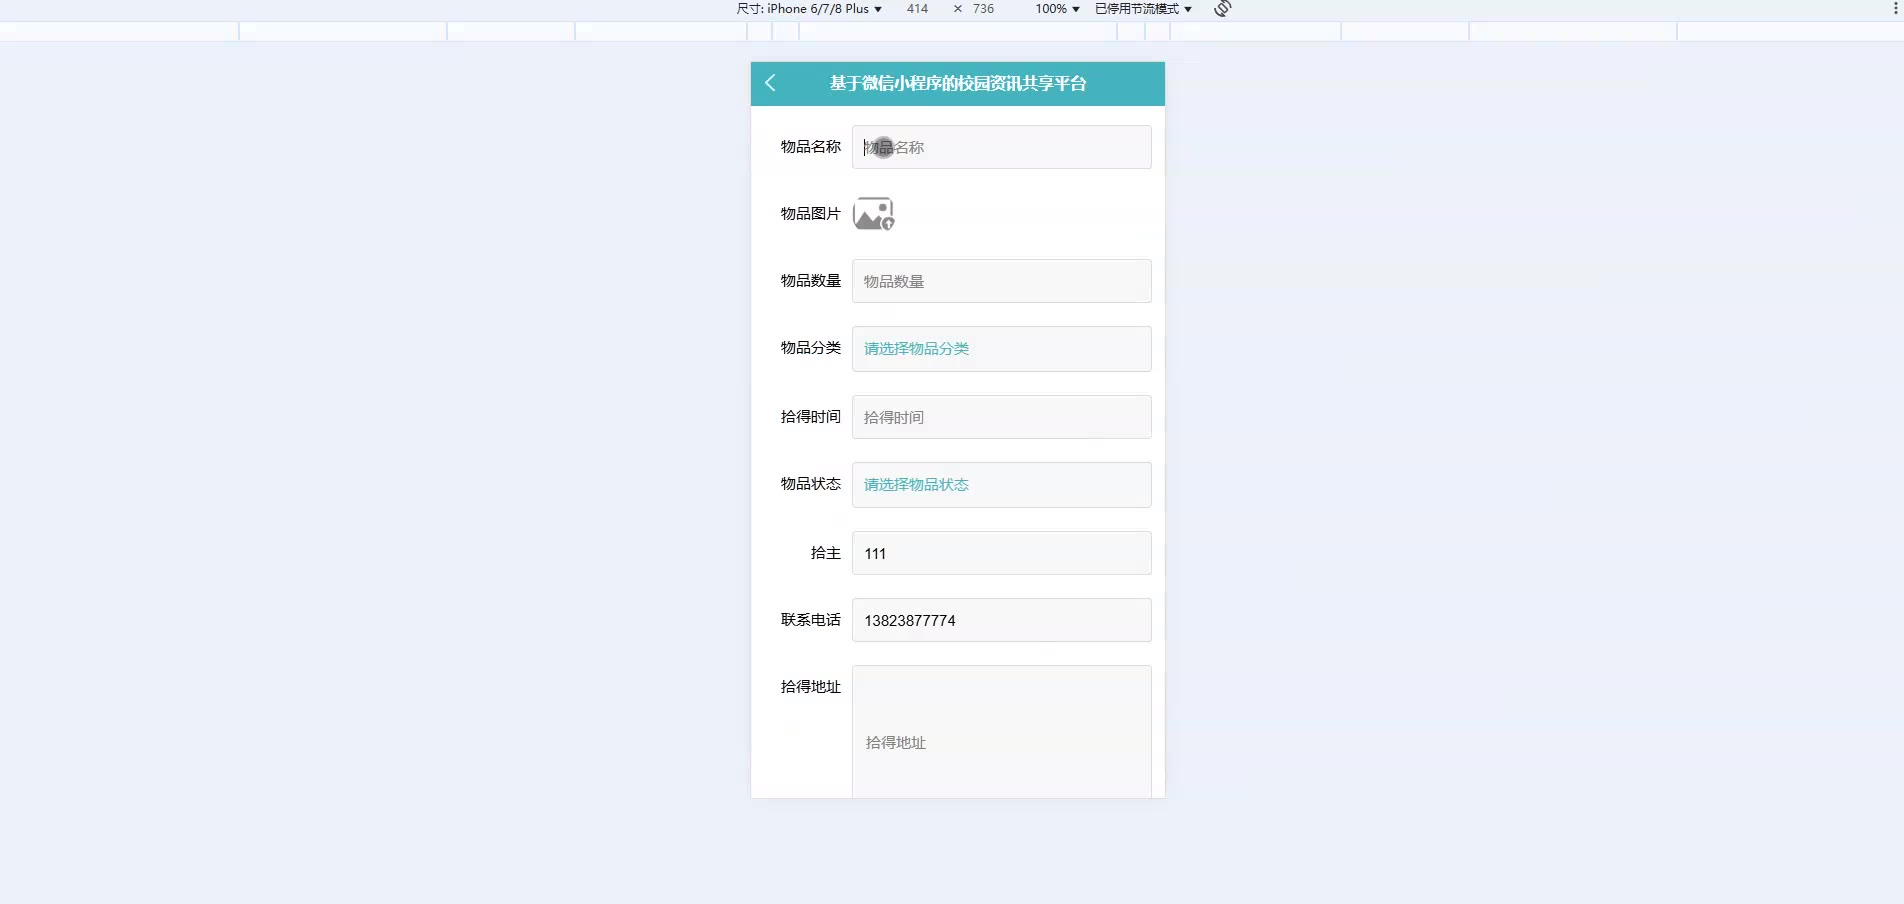
Task: Select the 拾得时间 input field
Action: pyautogui.click(x=1001, y=417)
